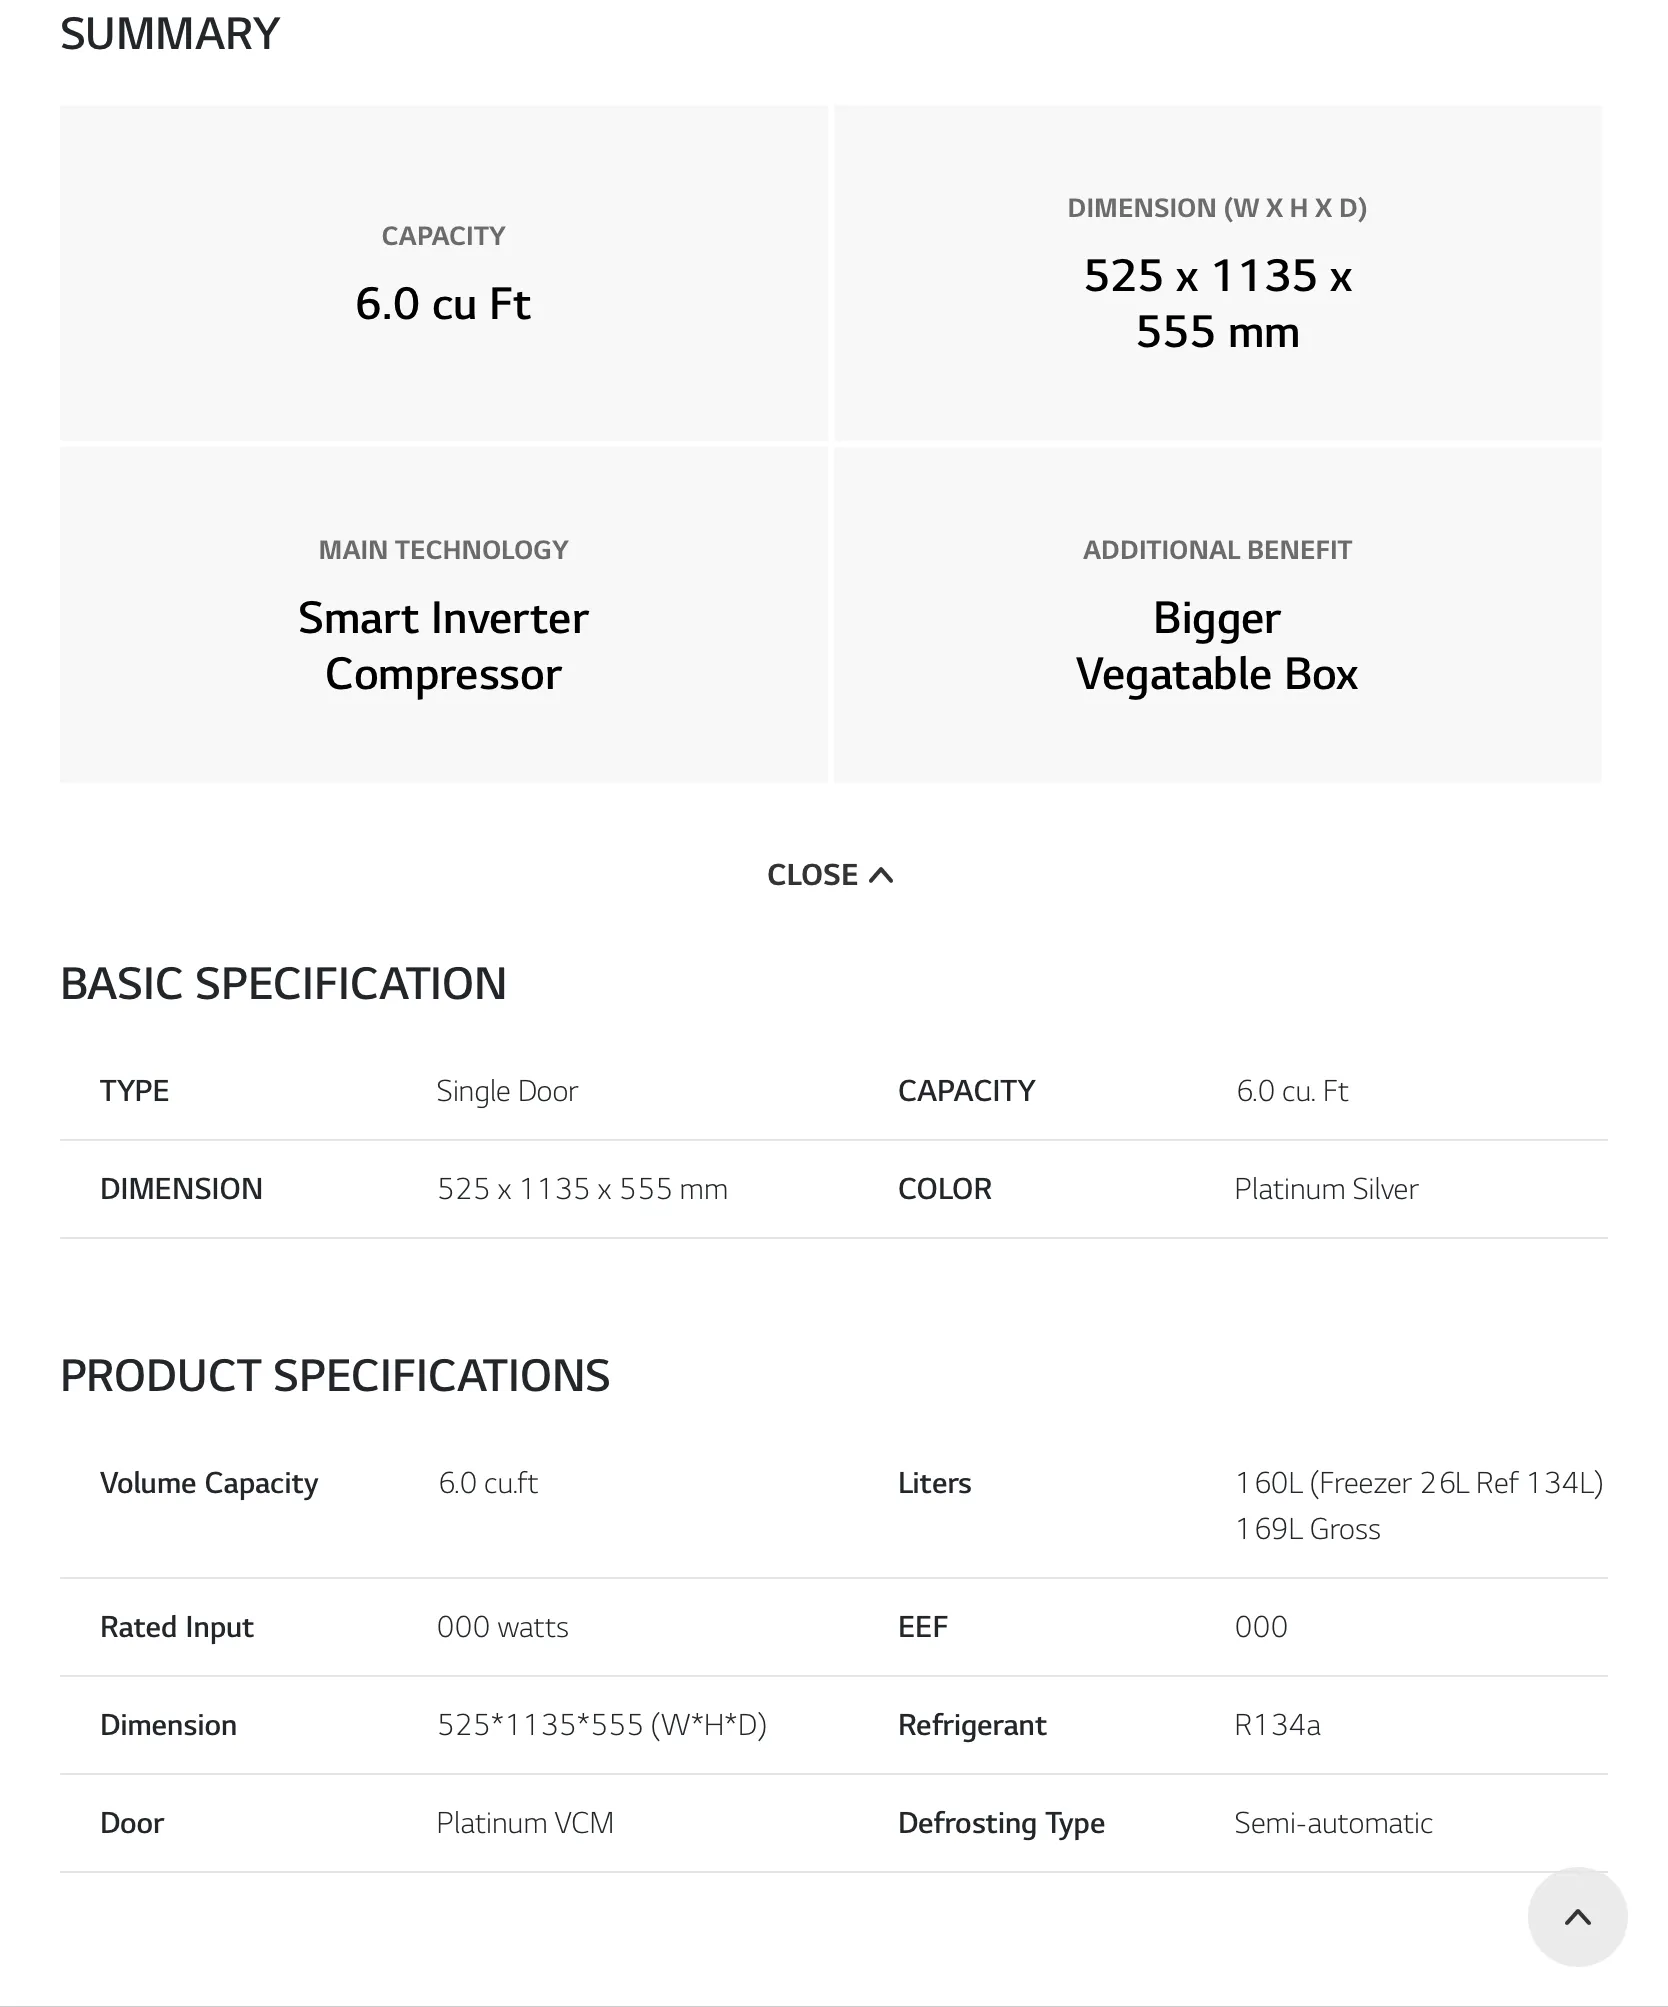Click the Semi-automatic defrosting value
Screen dimensions: 1668x2007
tap(1333, 1823)
